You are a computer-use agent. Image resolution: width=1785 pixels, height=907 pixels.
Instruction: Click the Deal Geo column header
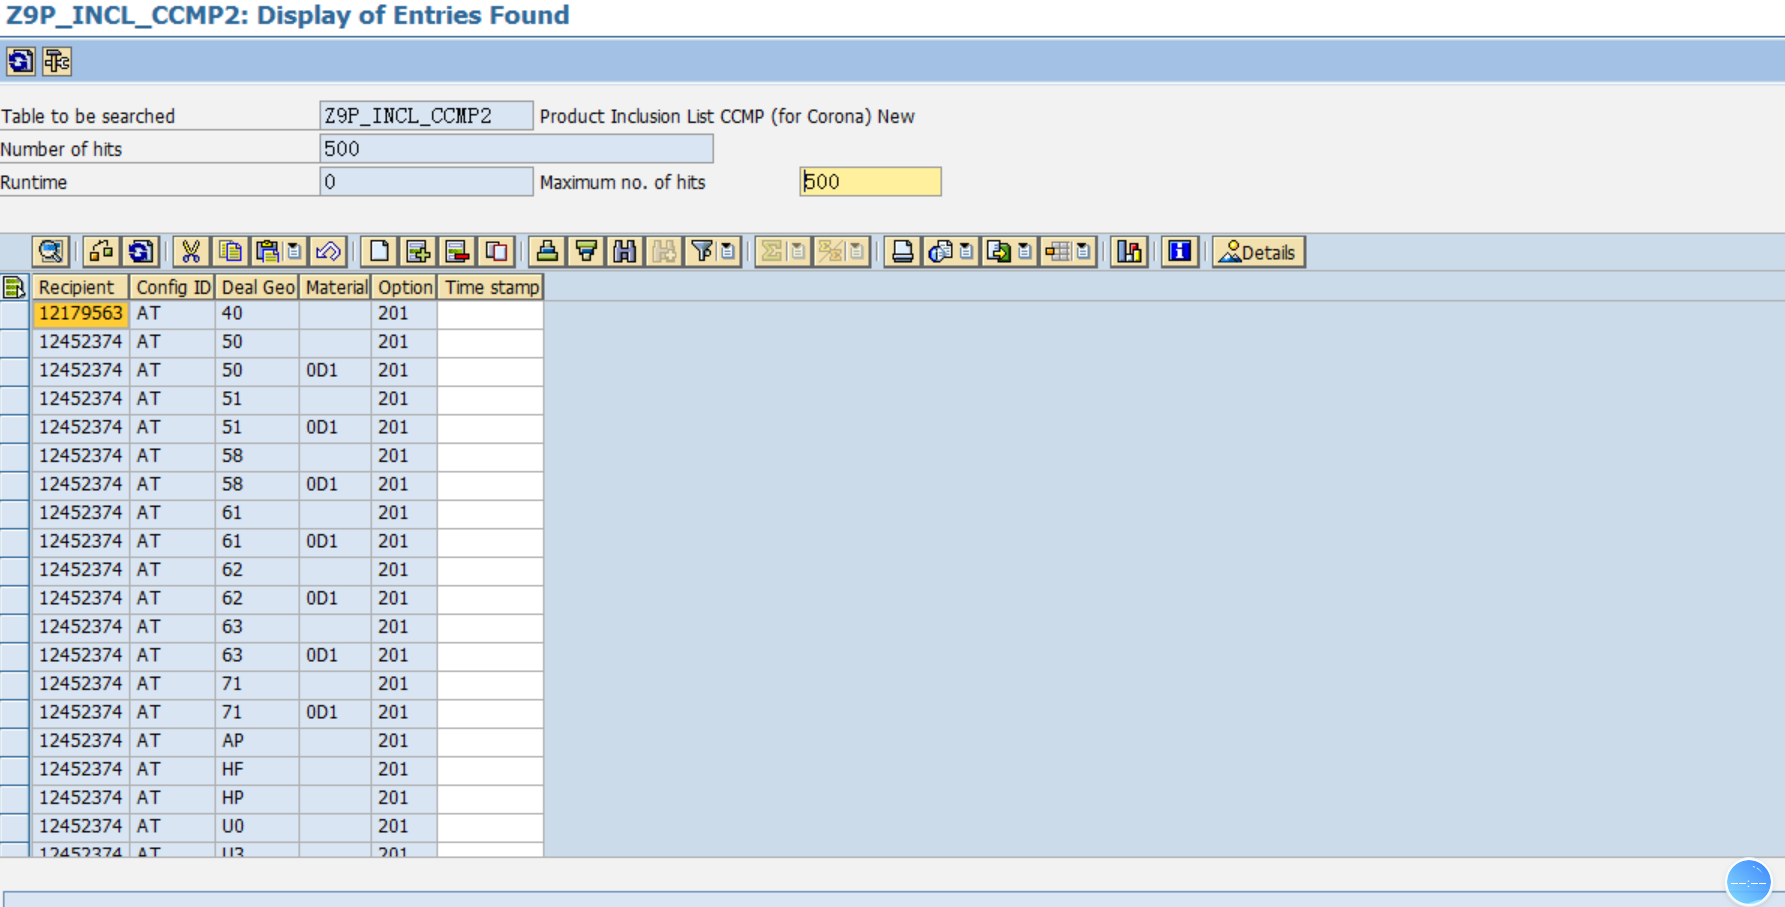[x=257, y=288]
